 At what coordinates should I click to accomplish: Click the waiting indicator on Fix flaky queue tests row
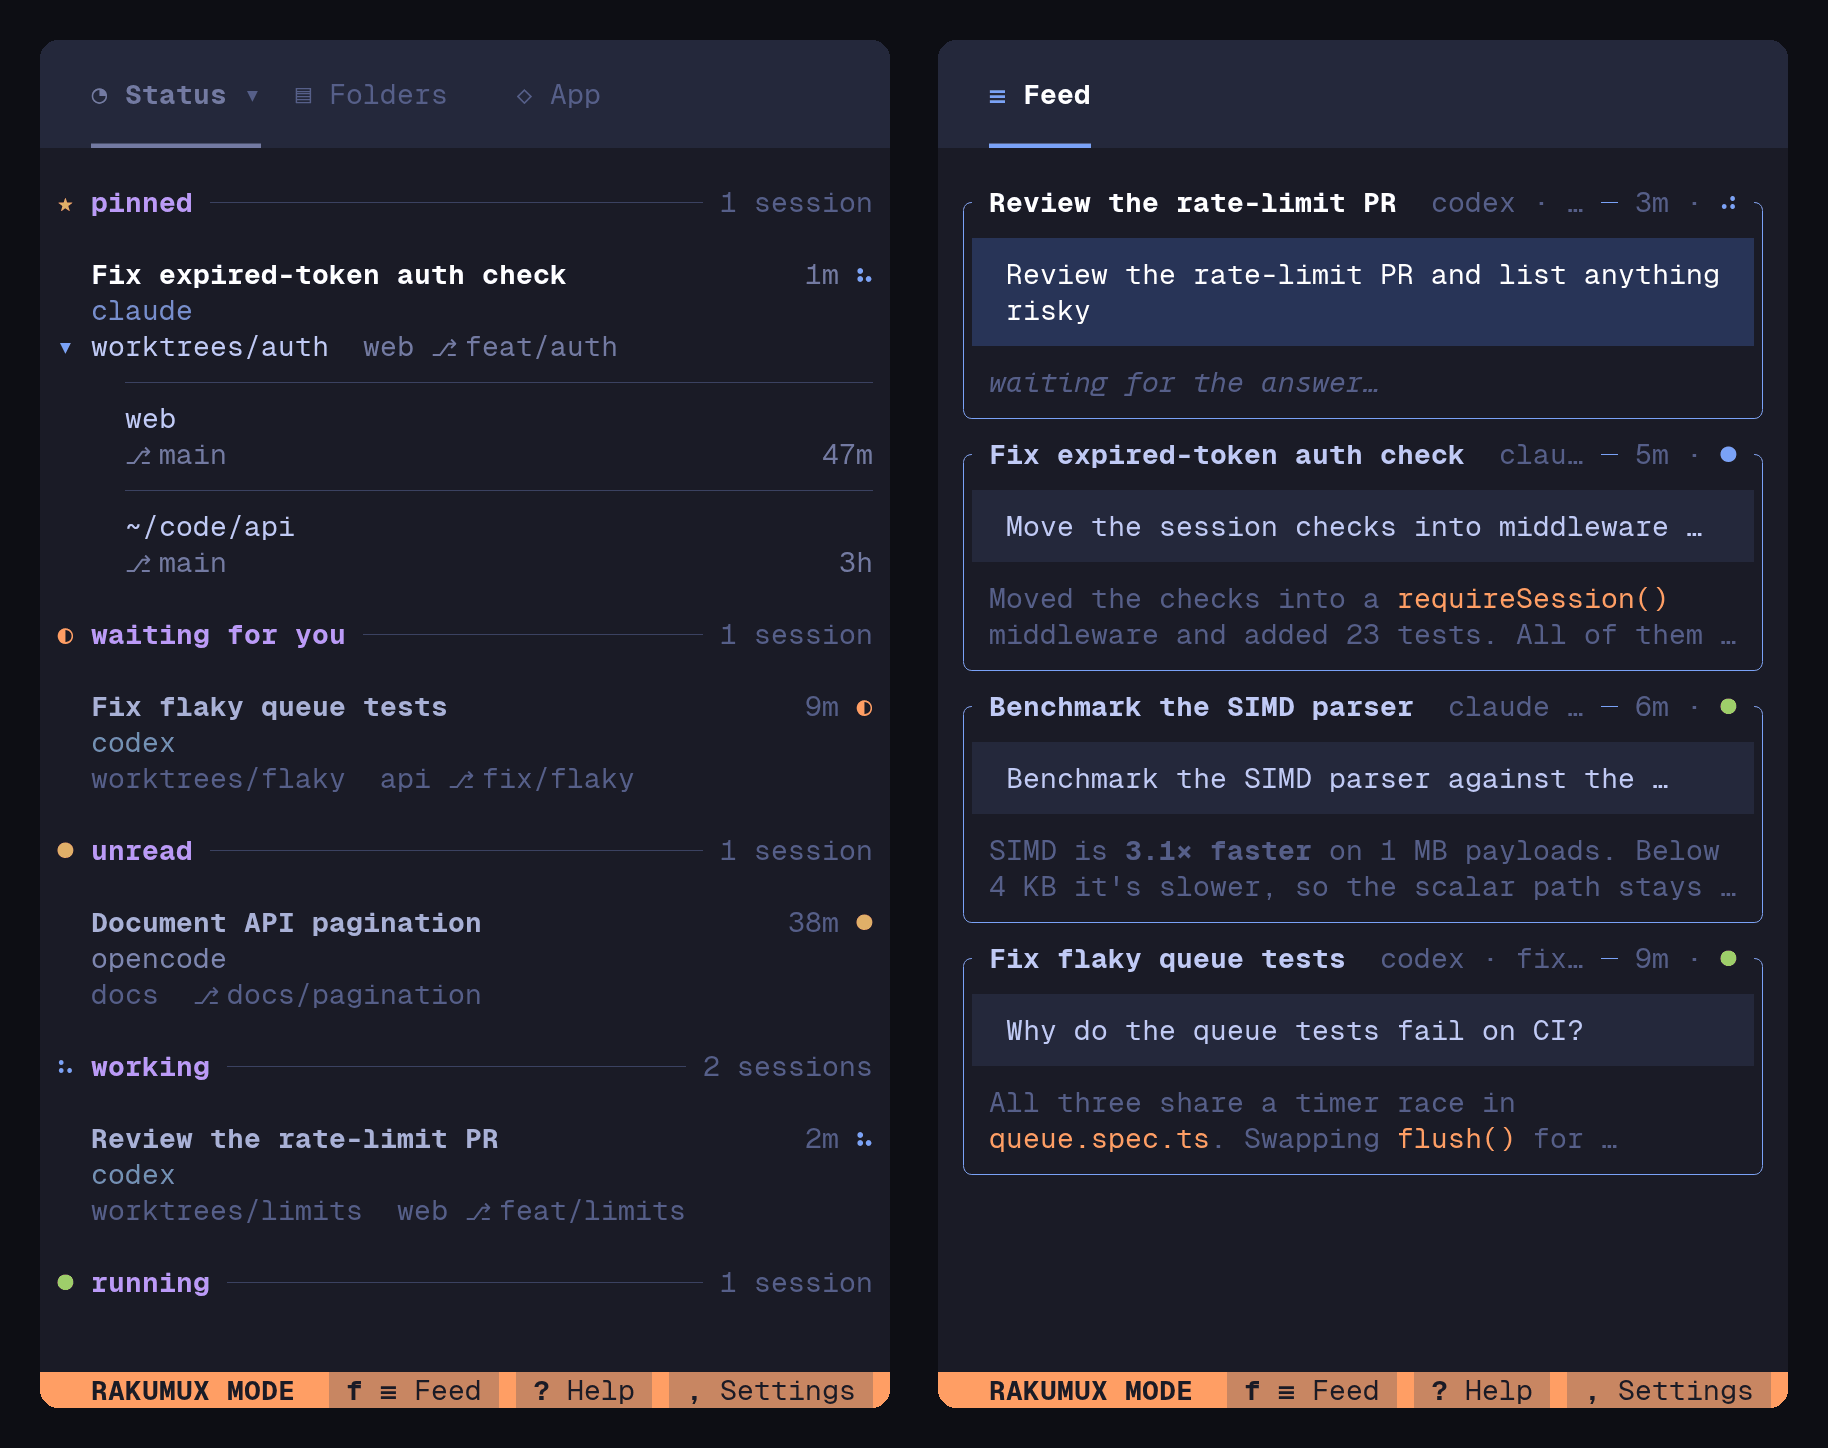pos(864,708)
